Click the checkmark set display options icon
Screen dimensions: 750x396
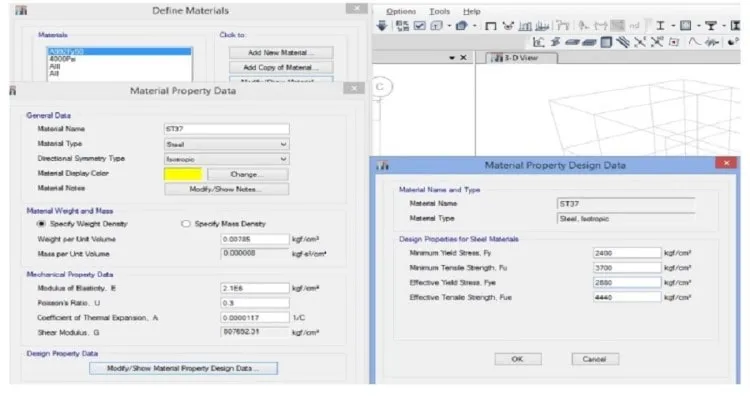click(x=419, y=26)
